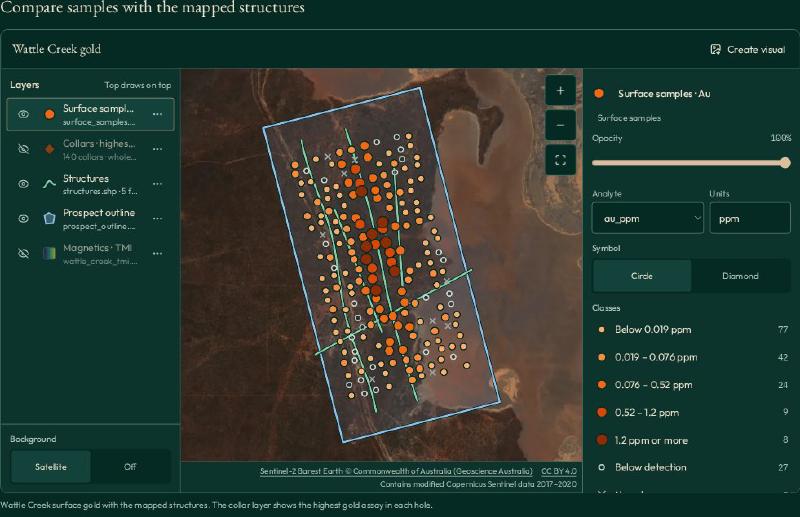This screenshot has width=800, height=517.
Task: Select the Circle symbol option
Action: (641, 276)
